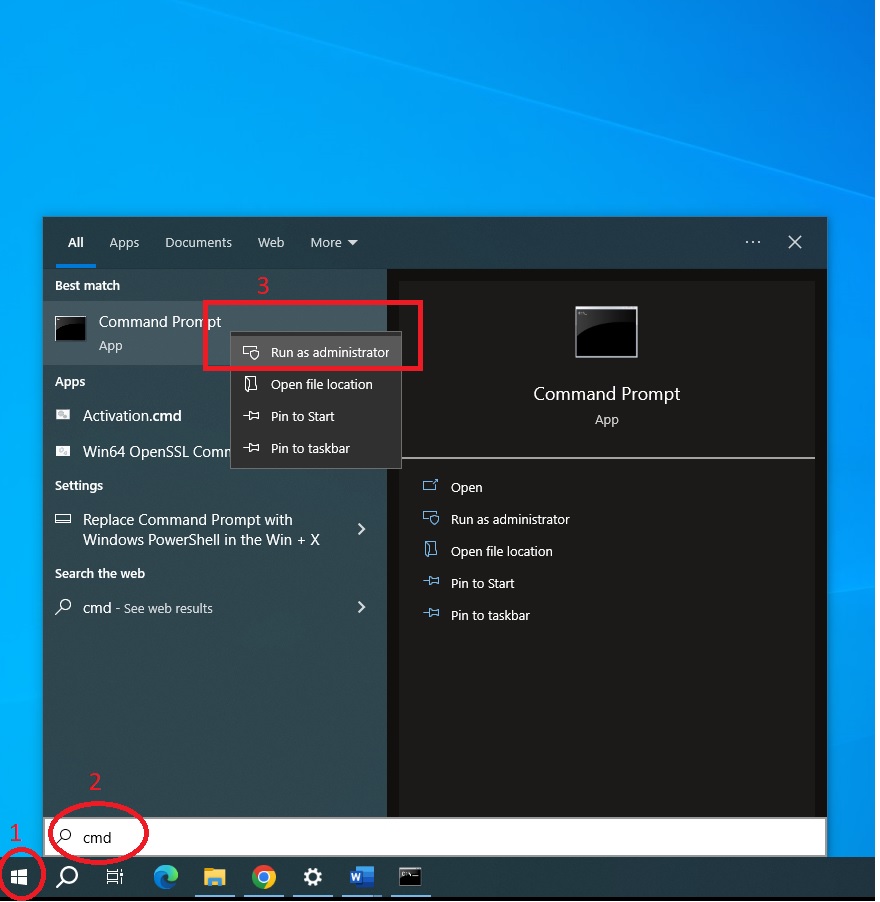Launch File Explorer from the taskbar
This screenshot has height=902, width=880.
214,877
